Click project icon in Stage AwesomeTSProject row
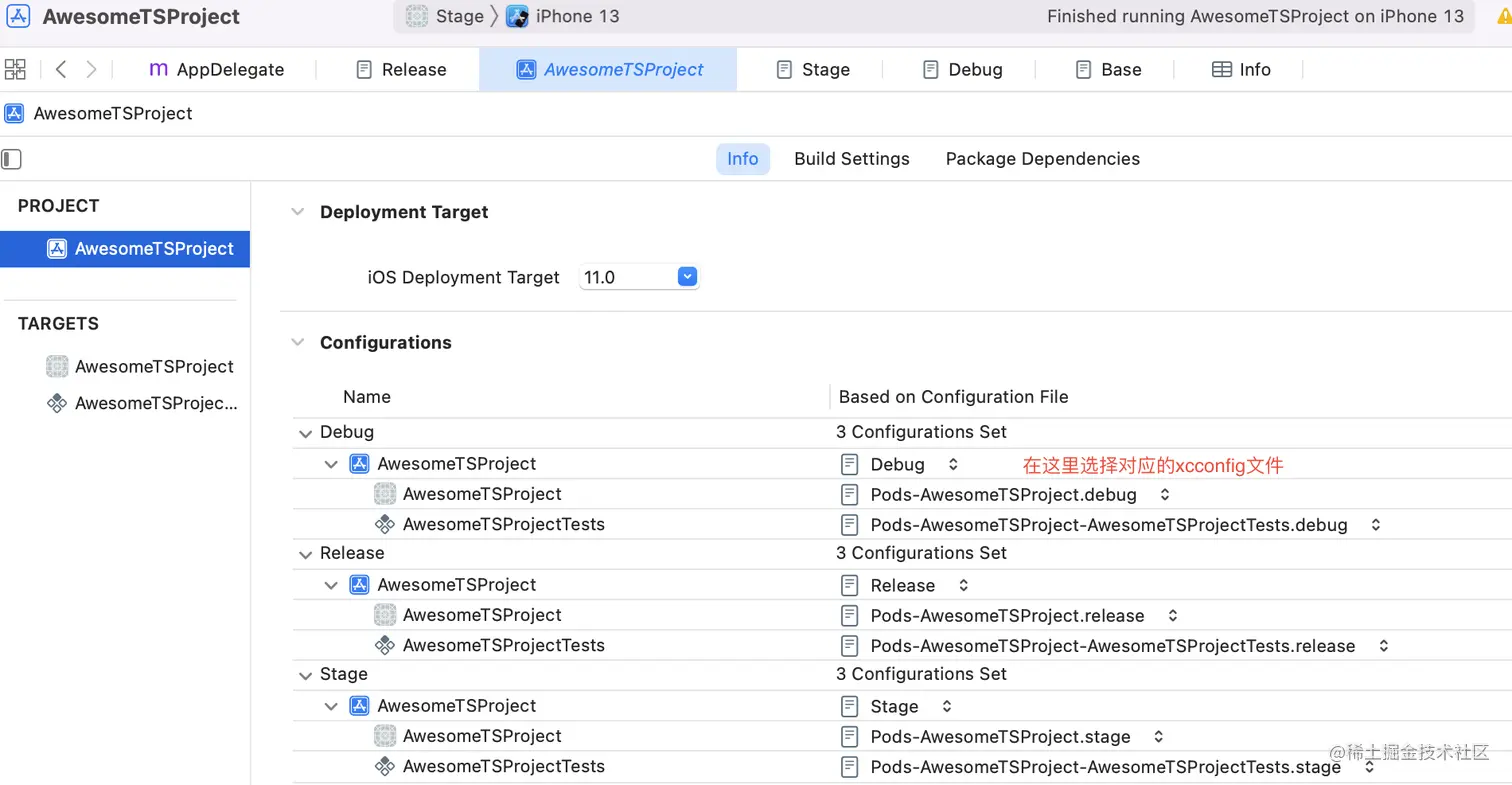1512x785 pixels. click(x=359, y=706)
